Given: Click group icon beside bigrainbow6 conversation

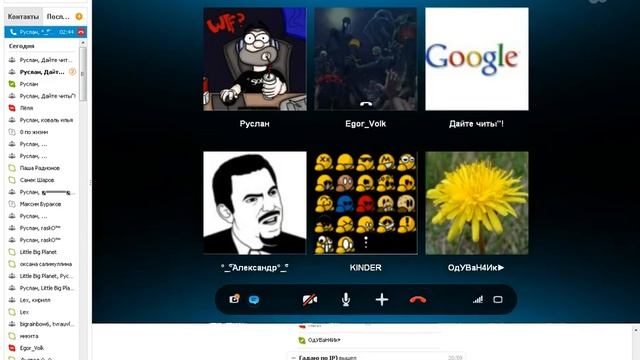Looking at the screenshot, I should tap(12, 324).
